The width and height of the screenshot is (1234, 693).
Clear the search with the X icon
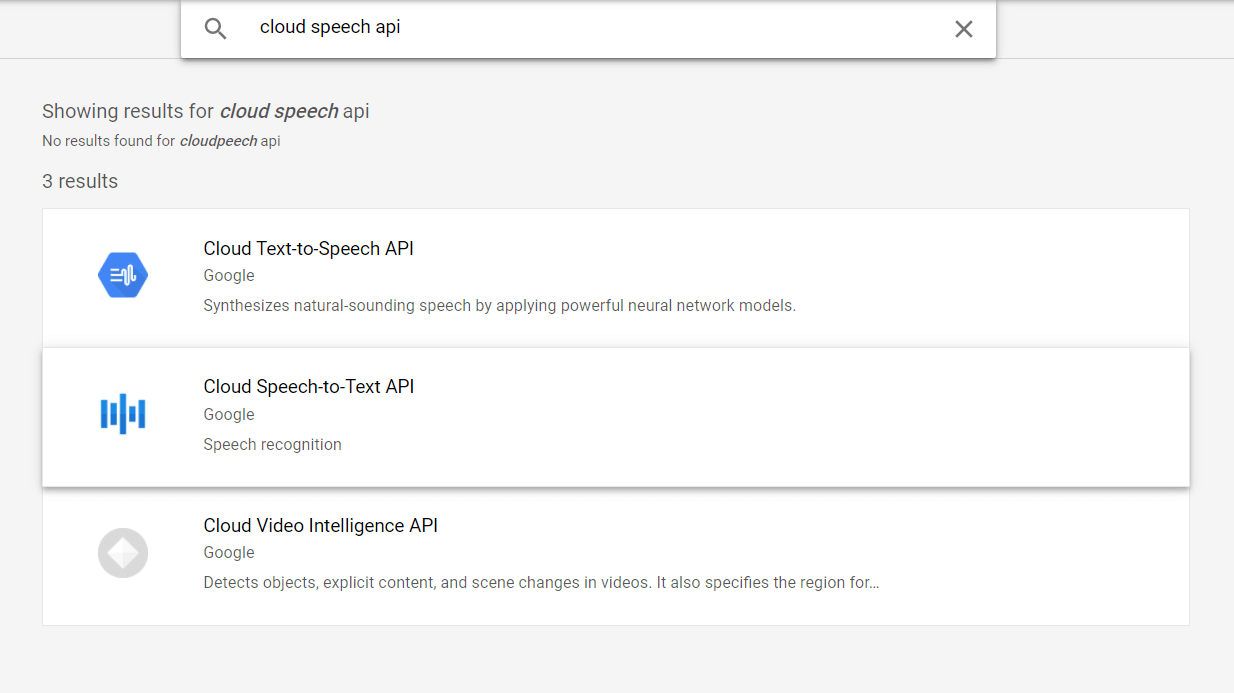(x=963, y=29)
